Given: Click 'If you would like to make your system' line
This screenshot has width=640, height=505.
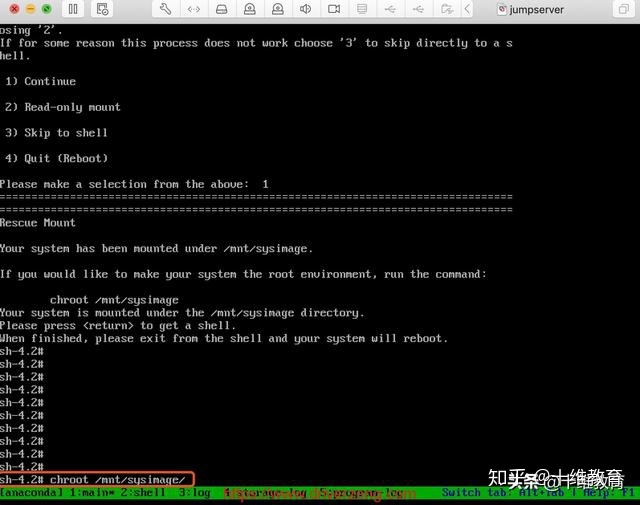Looking at the screenshot, I should pos(244,274).
